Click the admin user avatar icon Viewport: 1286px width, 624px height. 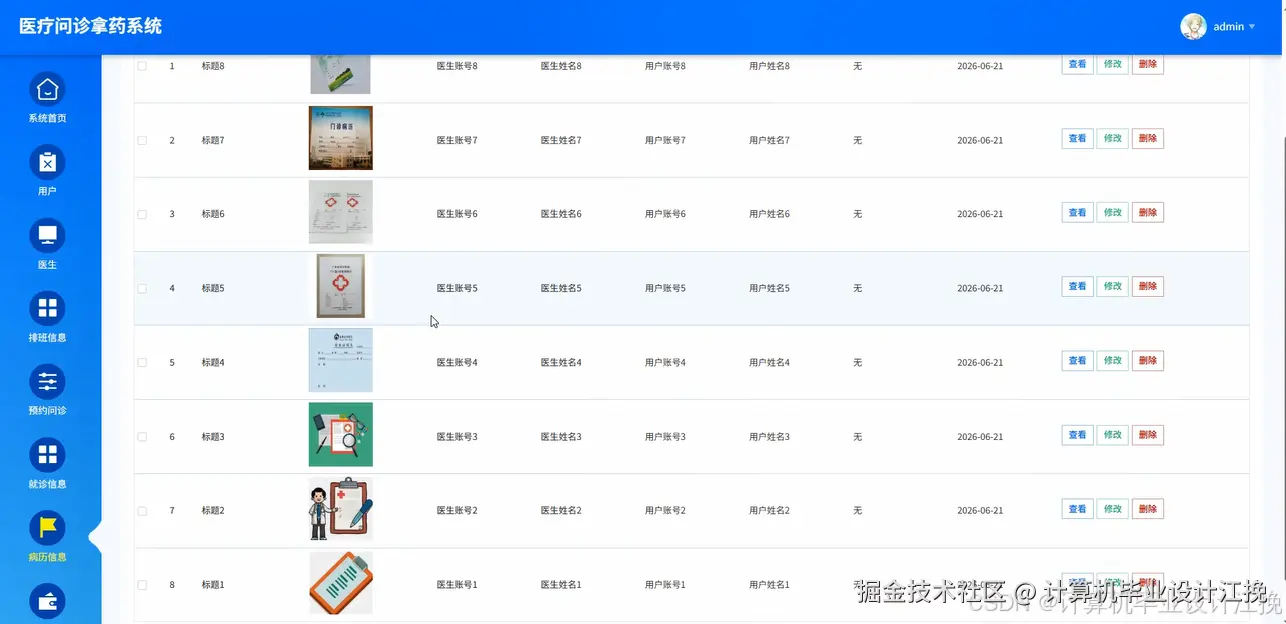1193,26
